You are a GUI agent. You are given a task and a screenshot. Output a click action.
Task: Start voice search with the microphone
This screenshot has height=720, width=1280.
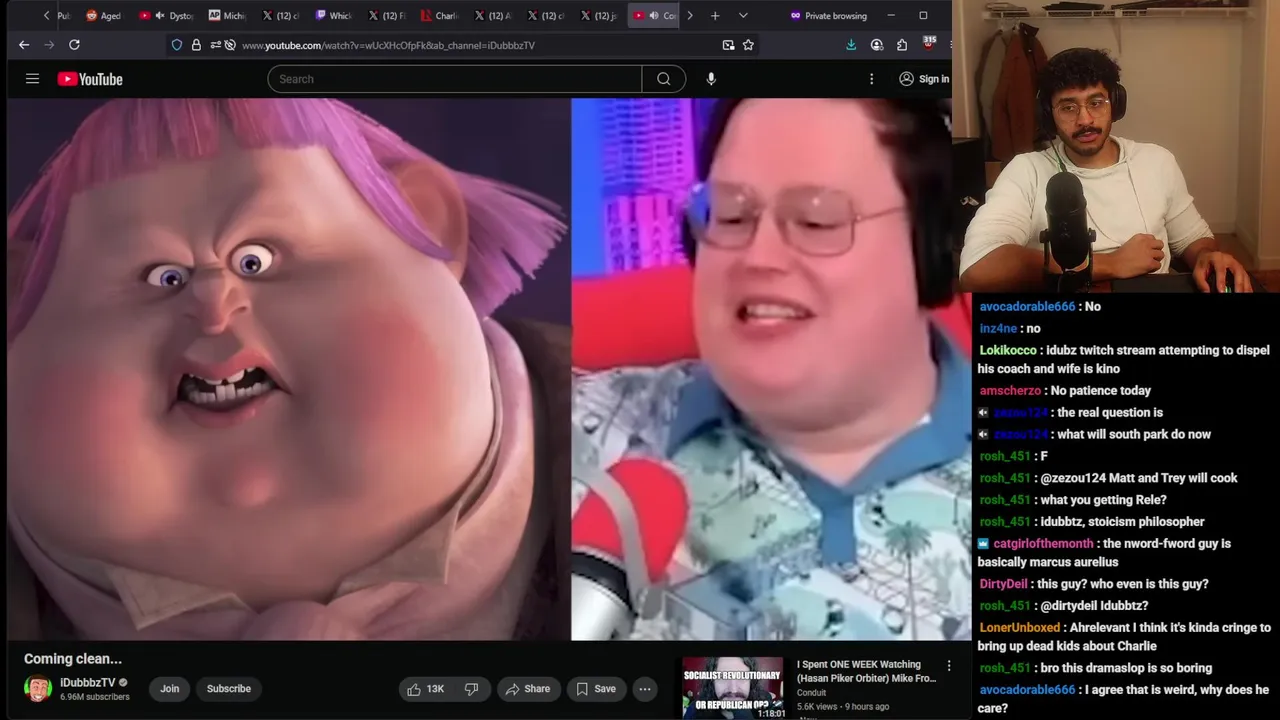[711, 79]
